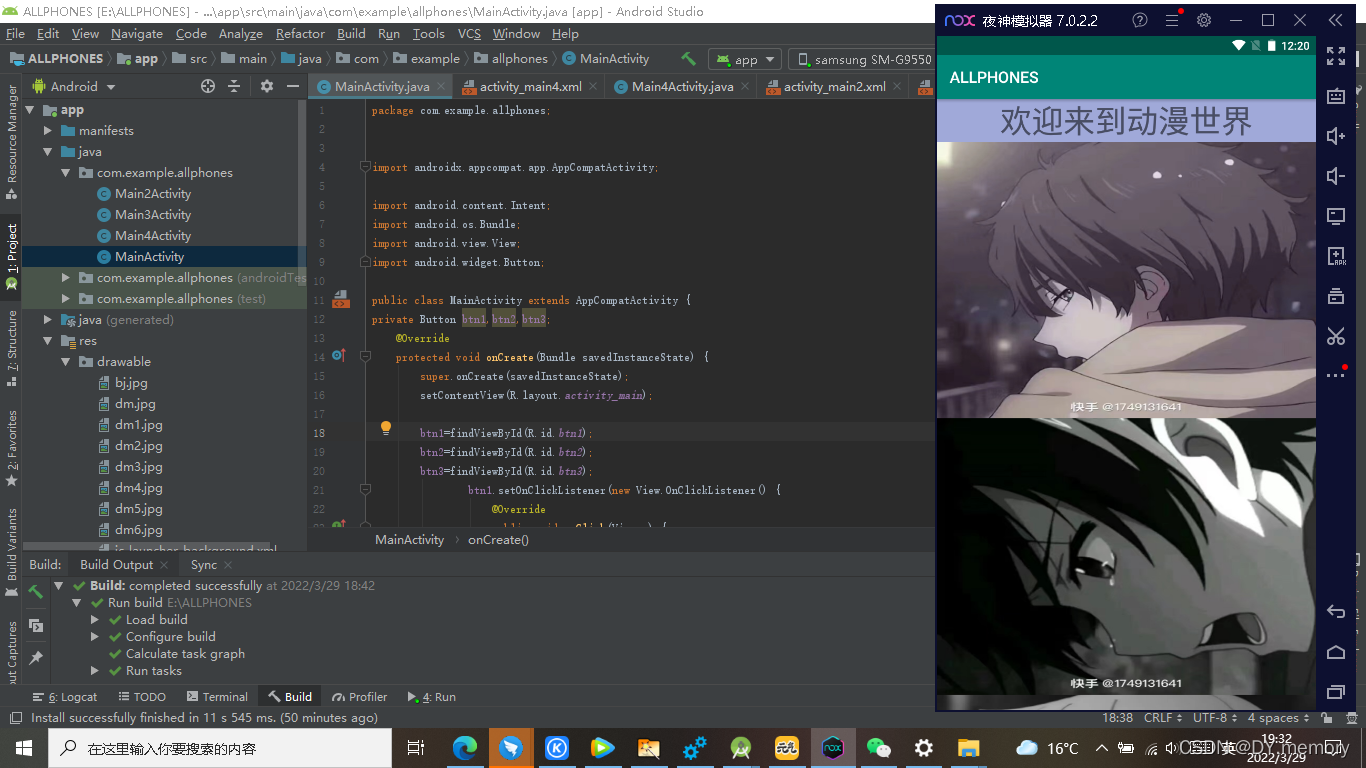
Task: Collapse the drawable folder
Action: tap(66, 362)
